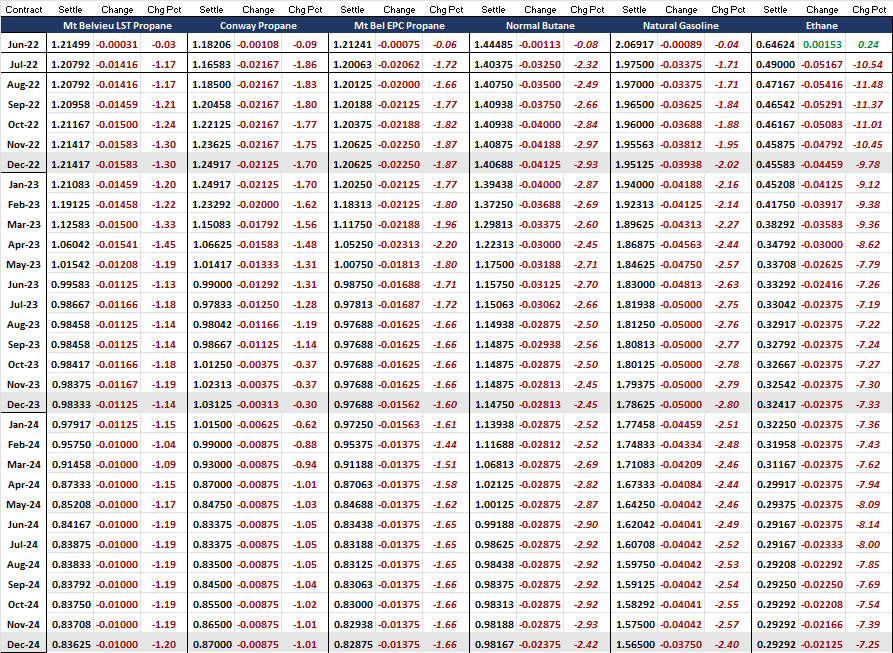Click the Dec-24 contract row label
Viewport: 893px width, 653px height.
point(23,644)
